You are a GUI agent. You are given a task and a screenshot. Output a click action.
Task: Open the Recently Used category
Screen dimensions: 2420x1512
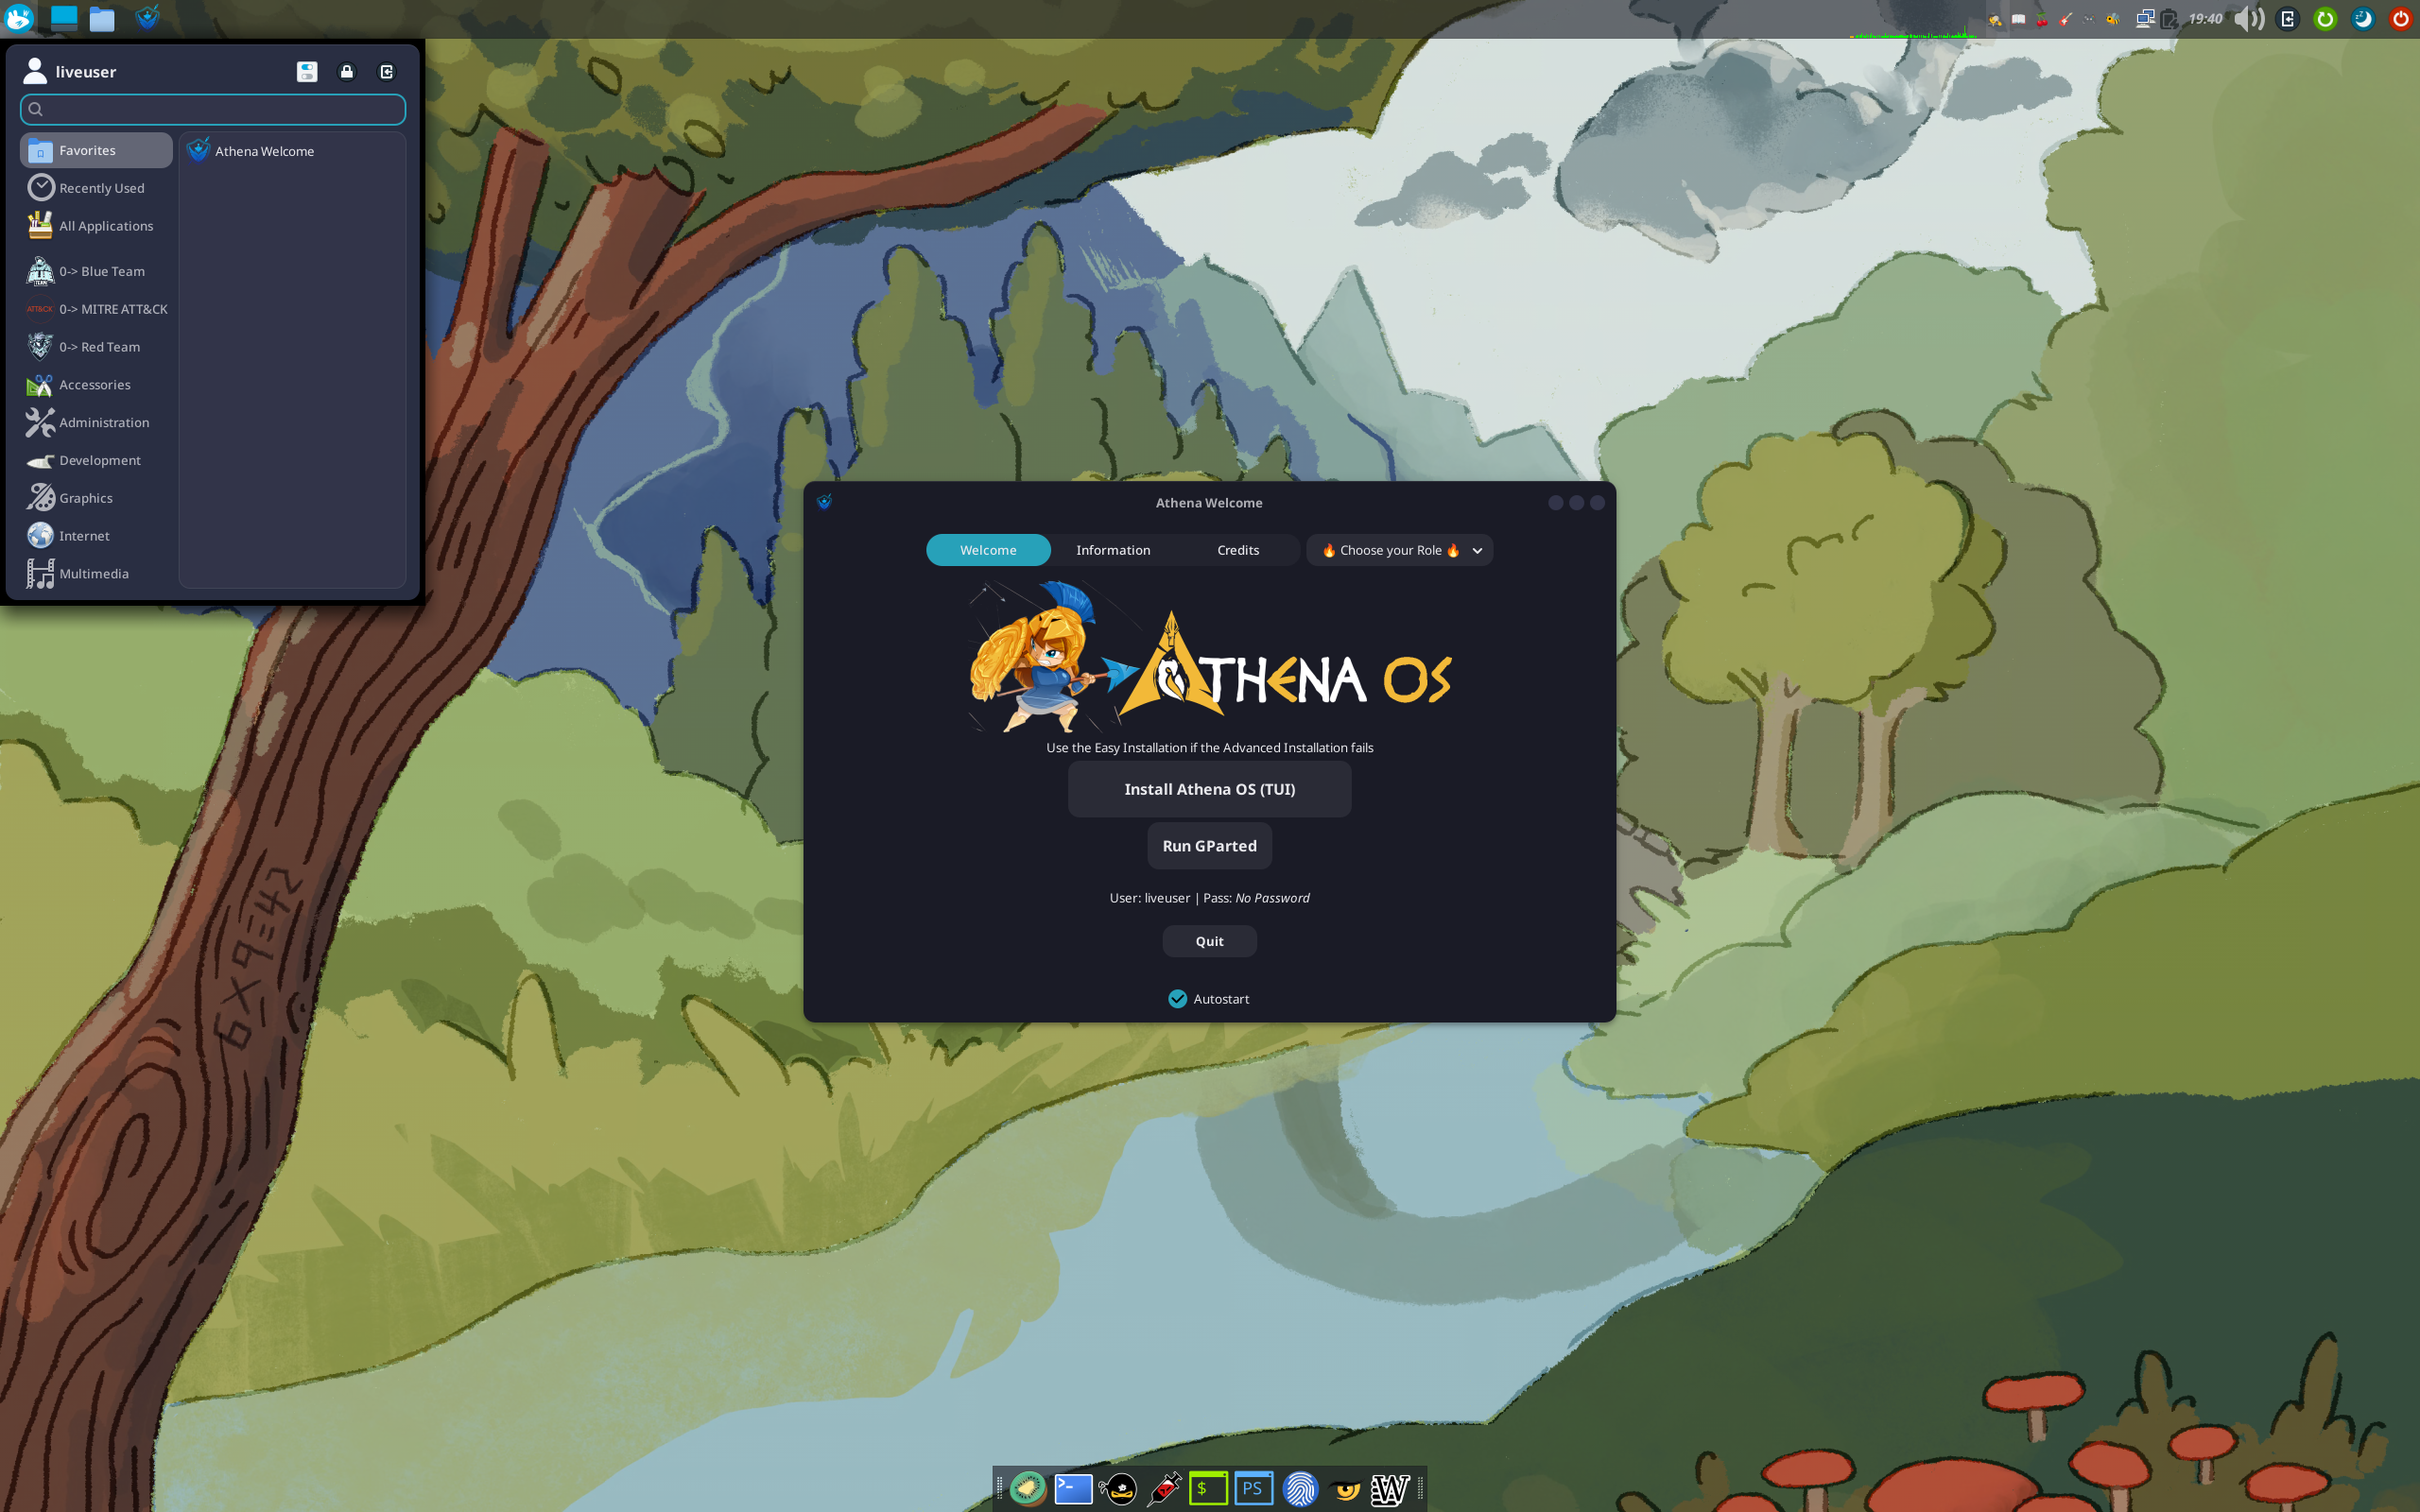click(96, 188)
